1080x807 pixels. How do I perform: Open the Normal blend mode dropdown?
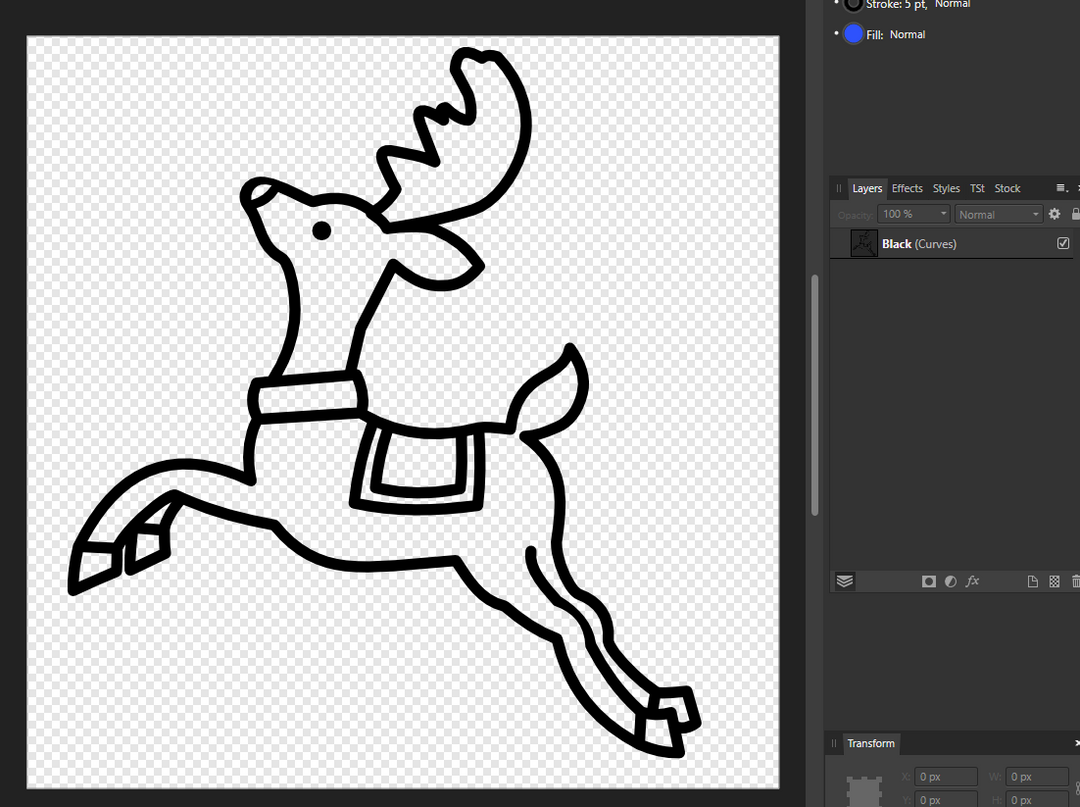[x=1036, y=213]
